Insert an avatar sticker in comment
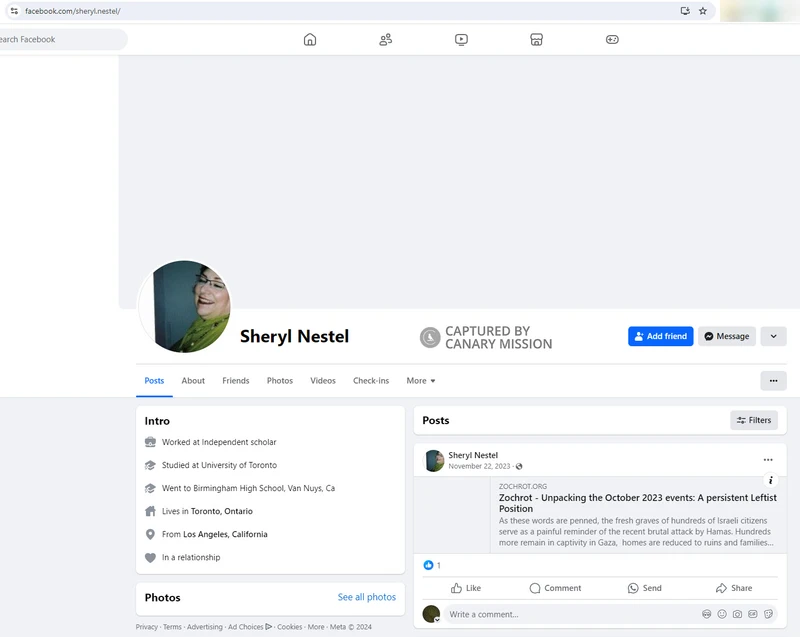Screen dimensions: 800x637 (707, 614)
